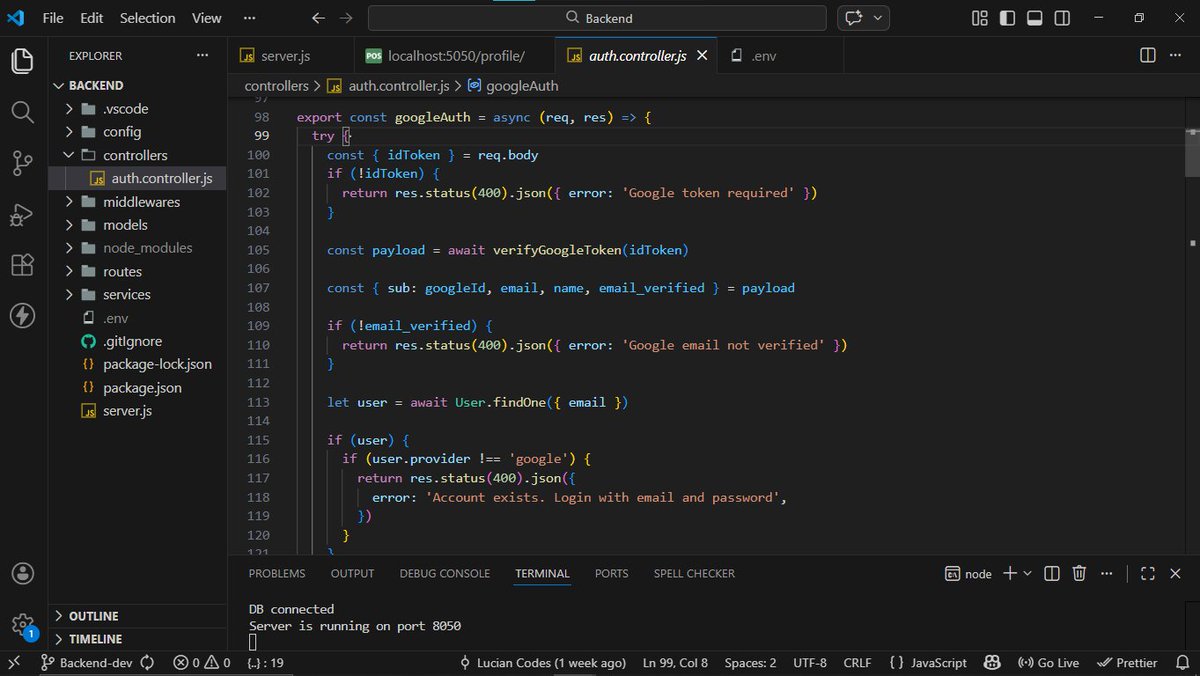Toggle the bottom panel visibility
The height and width of the screenshot is (676, 1200).
point(1033,17)
